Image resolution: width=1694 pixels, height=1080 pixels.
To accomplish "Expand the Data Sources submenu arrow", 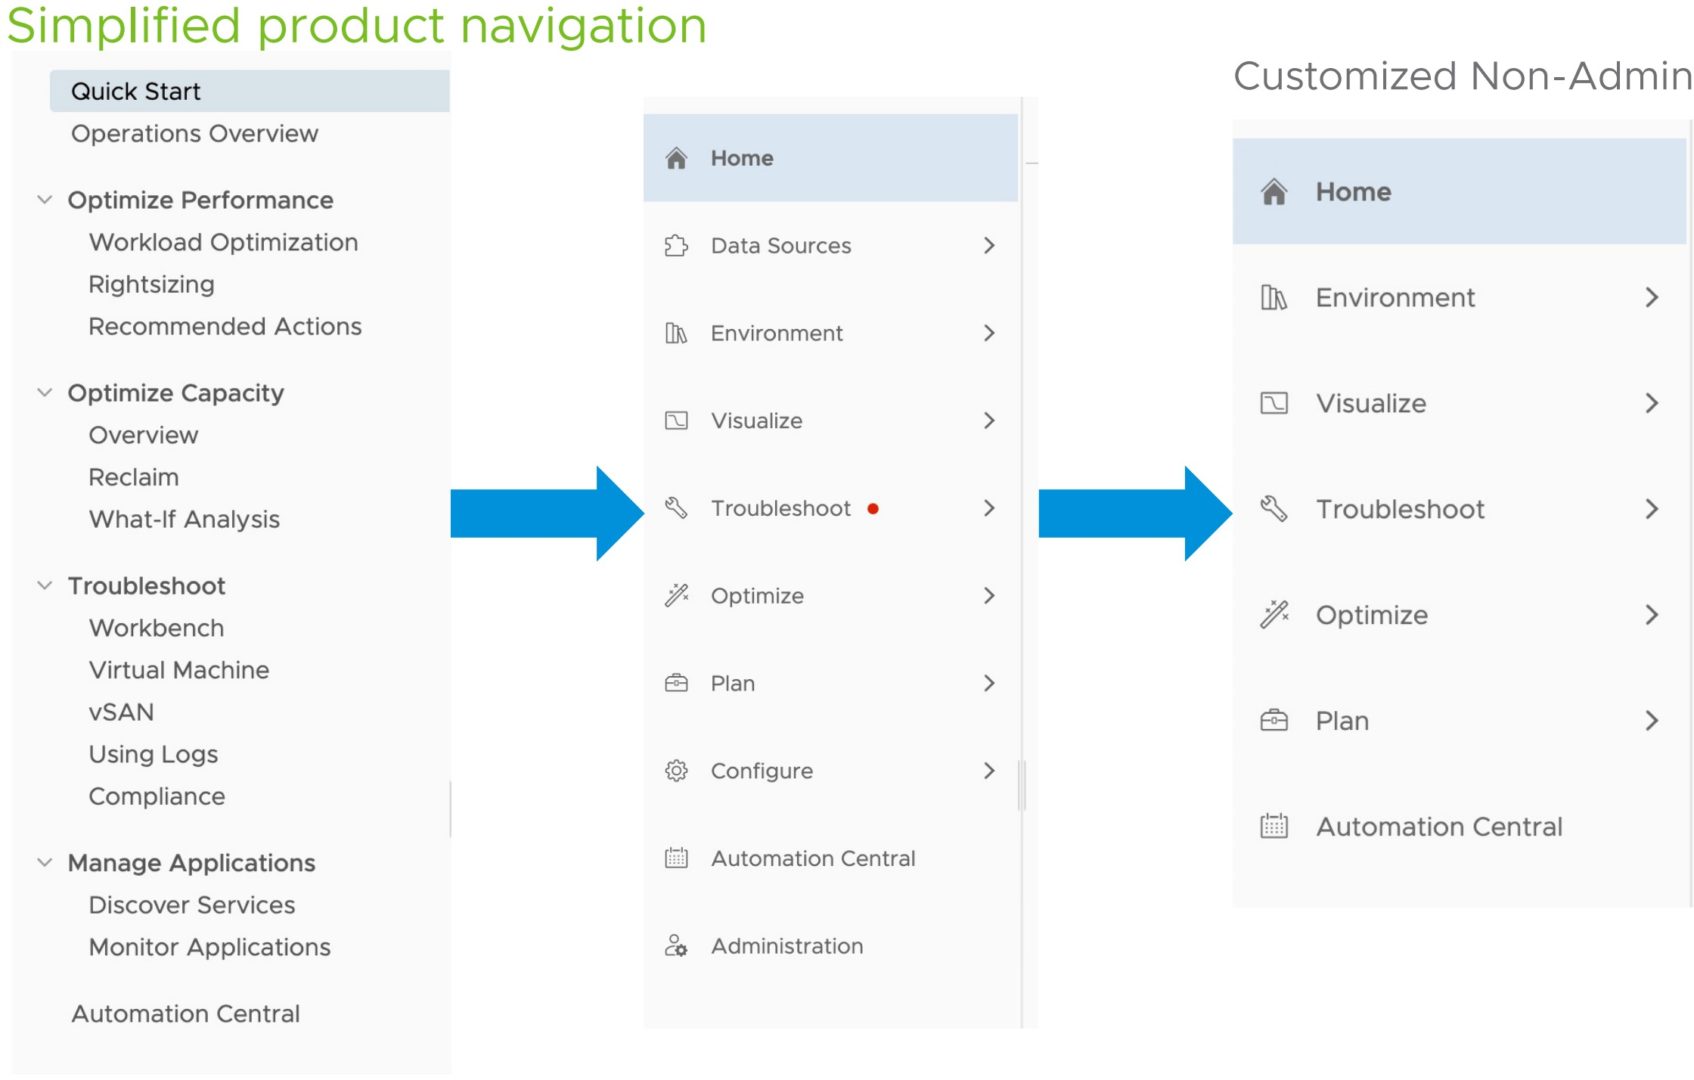I will [989, 246].
